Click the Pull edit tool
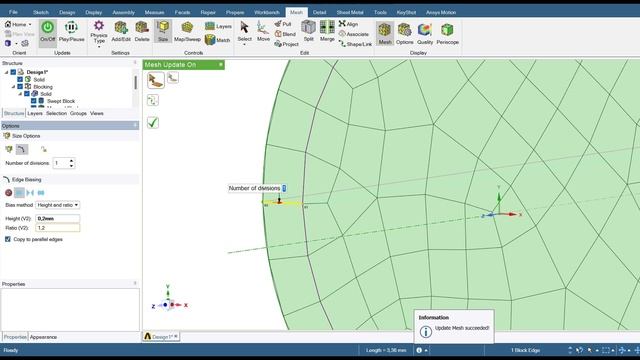This screenshot has width=640, height=360. (283, 24)
